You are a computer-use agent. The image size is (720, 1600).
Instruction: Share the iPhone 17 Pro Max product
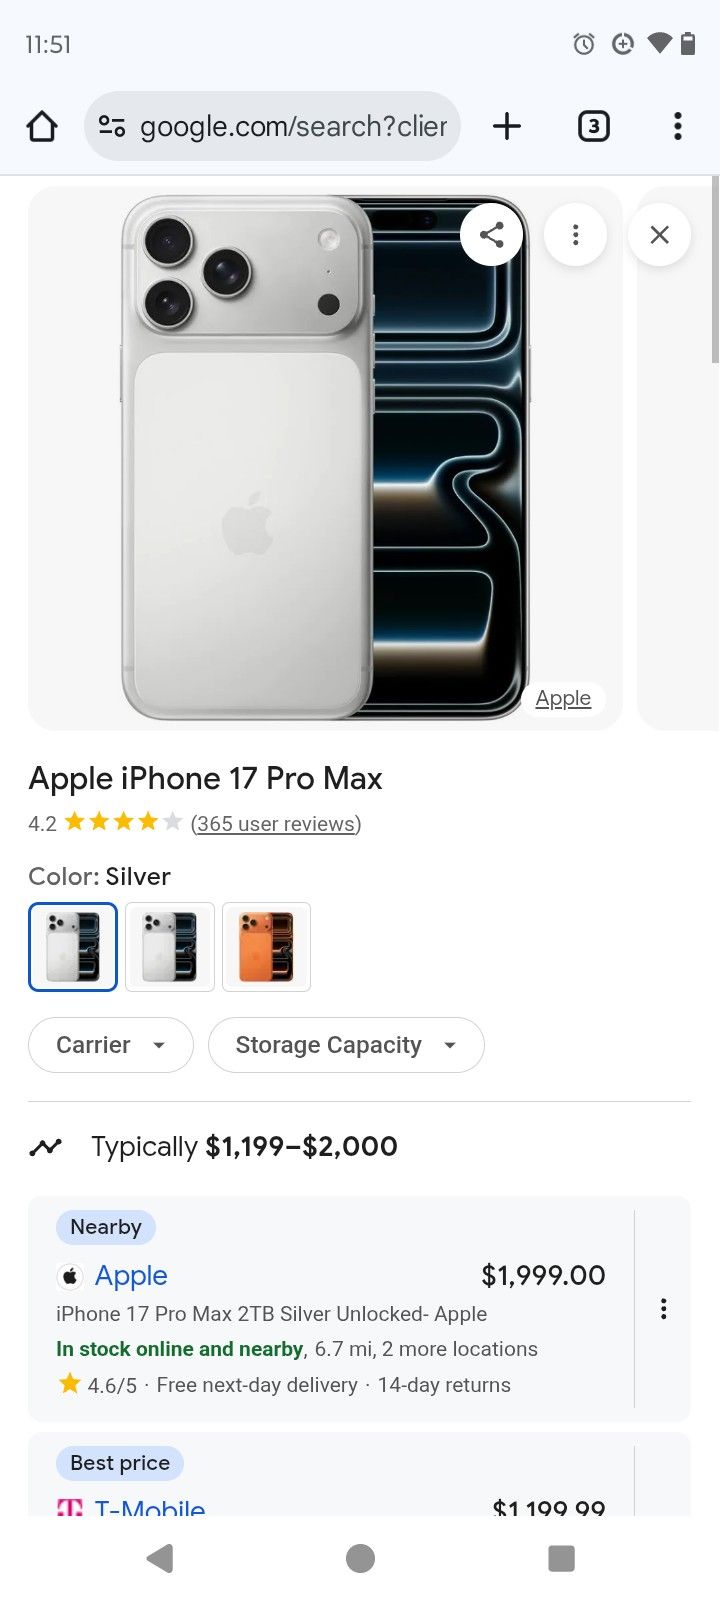coord(492,235)
